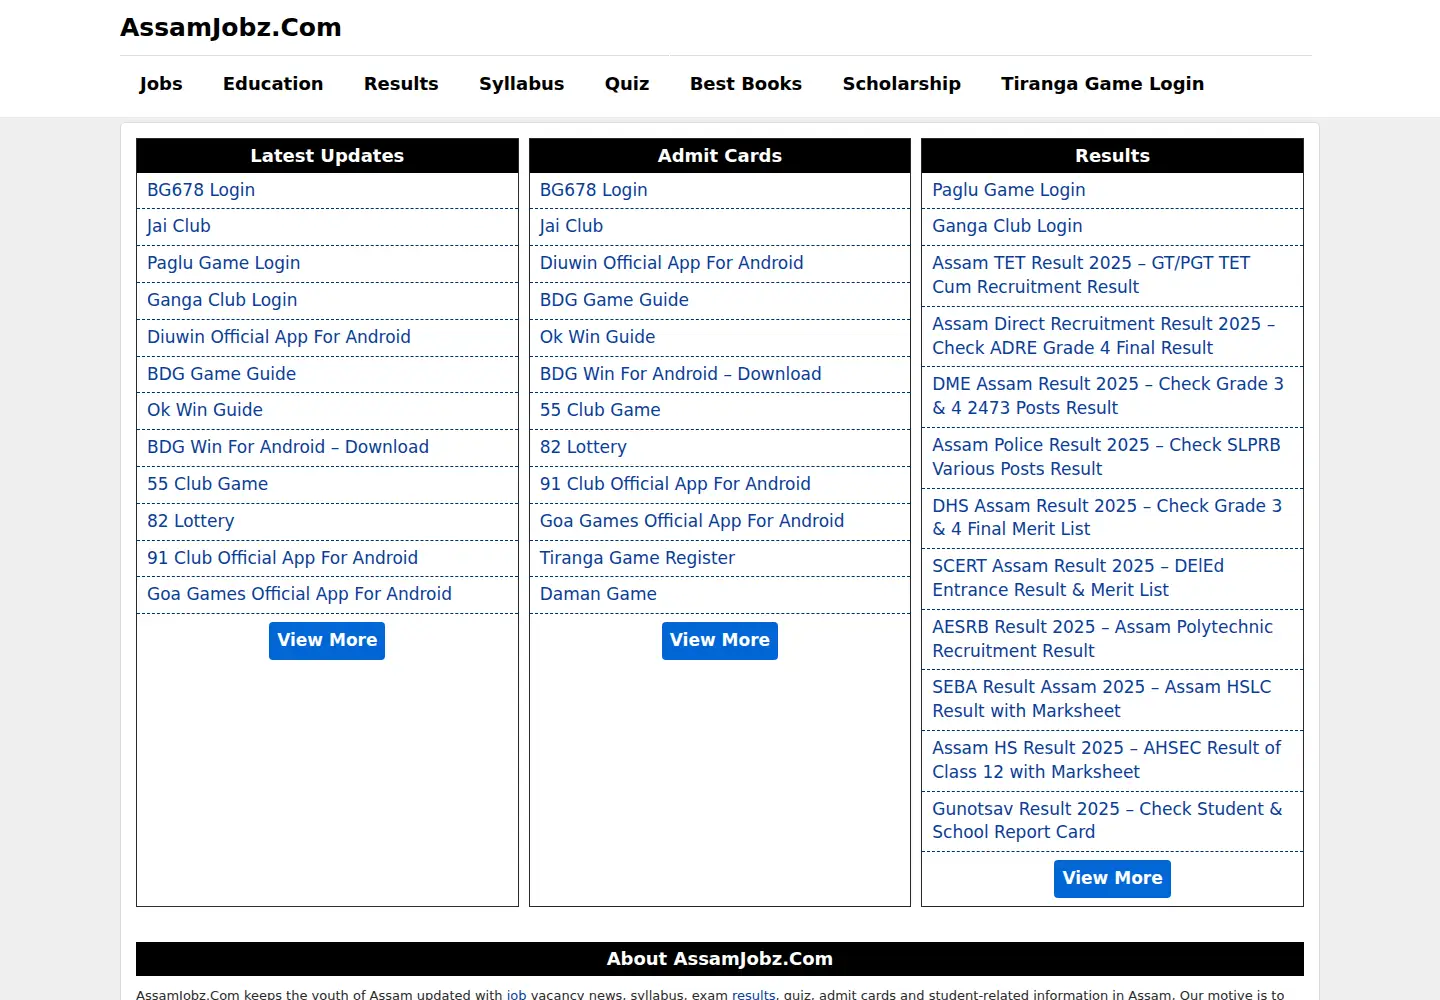
Task: Open Assam Direct Recruitment Result 2025 link
Action: tap(1104, 336)
